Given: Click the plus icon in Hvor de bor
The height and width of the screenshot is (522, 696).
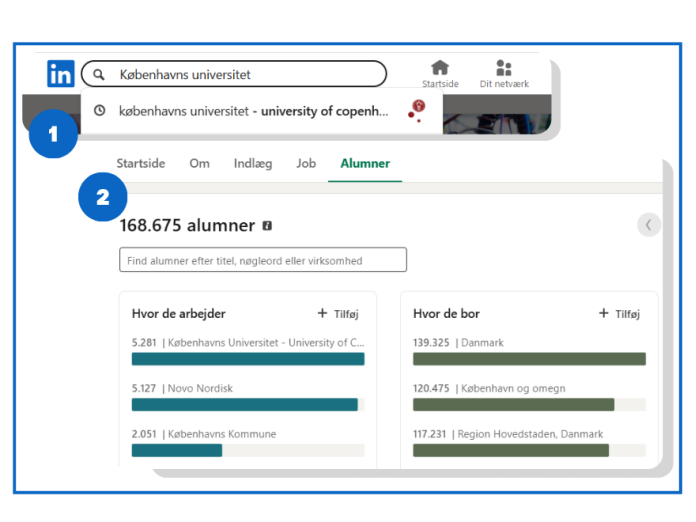Looking at the screenshot, I should click(x=604, y=313).
